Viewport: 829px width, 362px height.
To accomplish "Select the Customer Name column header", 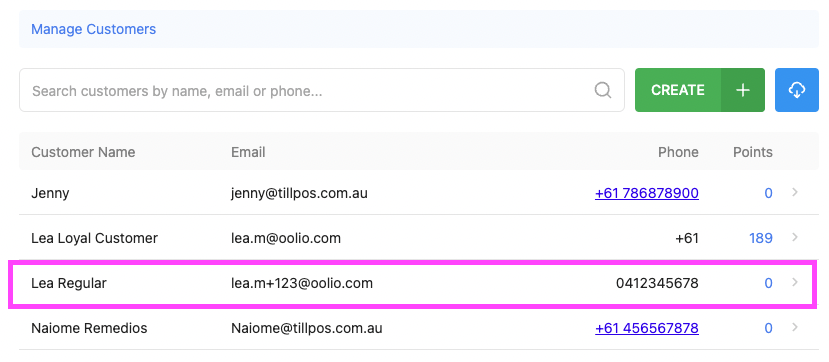I will coord(83,152).
